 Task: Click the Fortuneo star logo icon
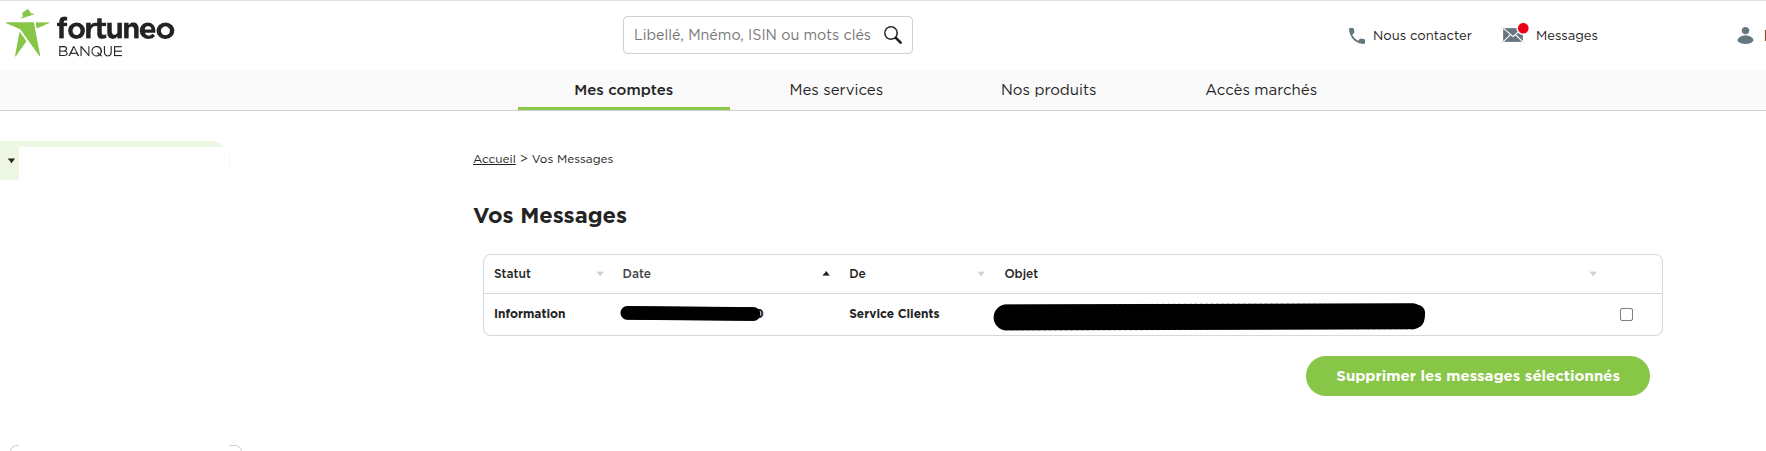[27, 33]
